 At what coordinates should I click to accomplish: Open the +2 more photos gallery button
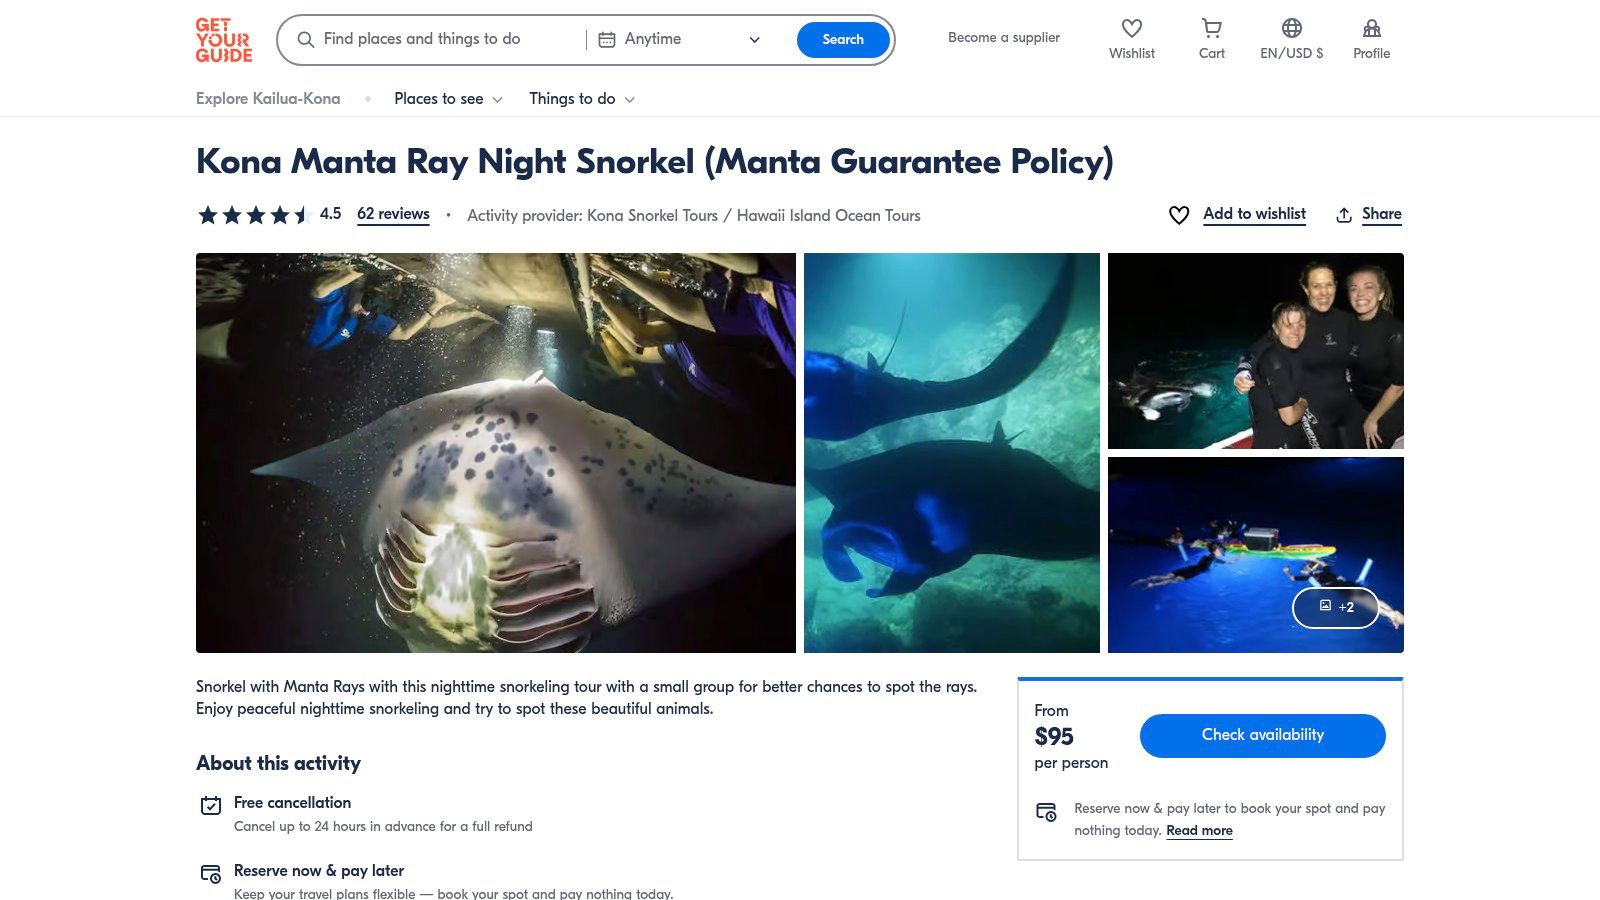(1335, 607)
